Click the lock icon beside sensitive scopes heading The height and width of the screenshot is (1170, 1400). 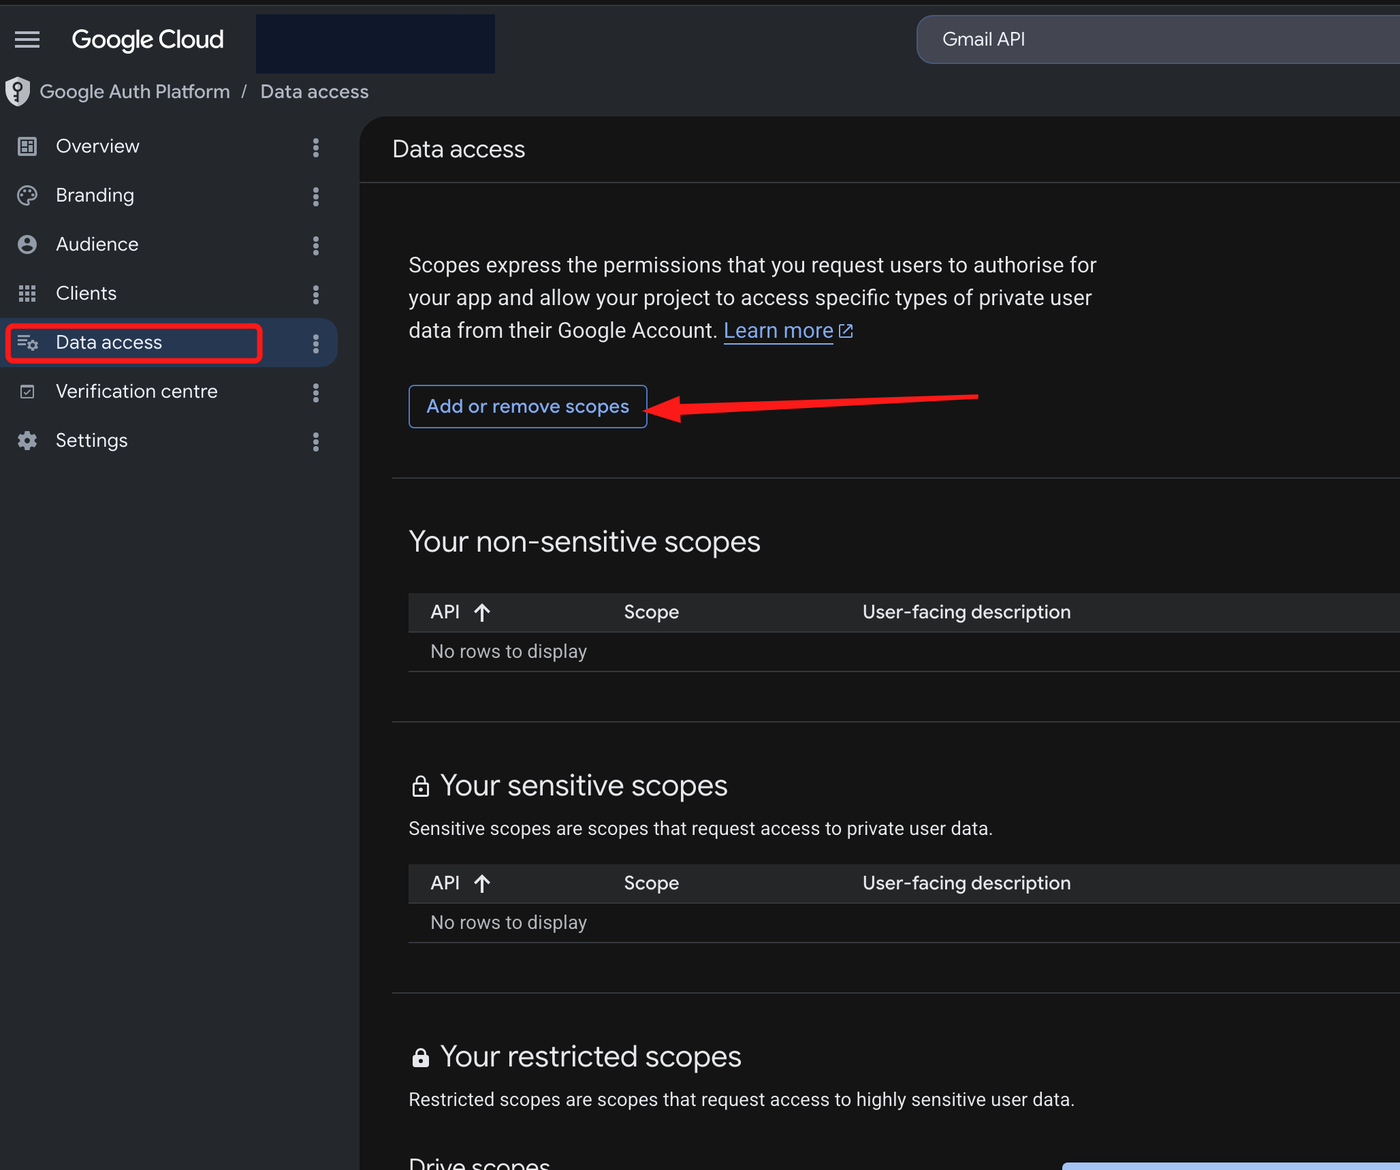421,787
